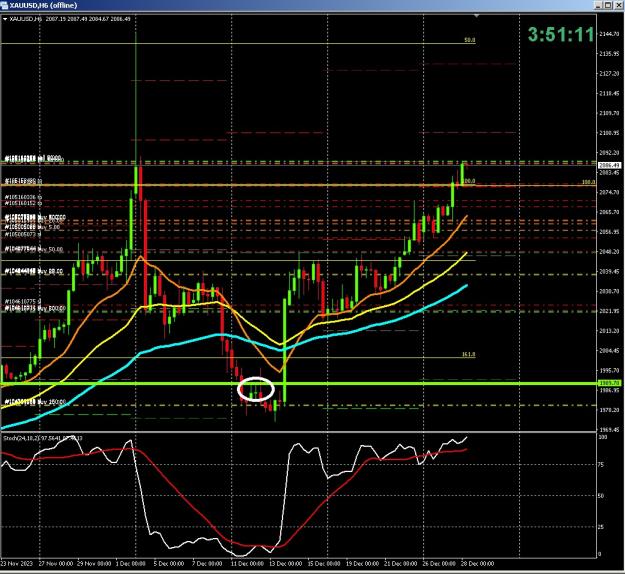Image resolution: width=625 pixels, height=574 pixels.
Task: Click the 2021.95 price scale label
Action: click(x=610, y=311)
